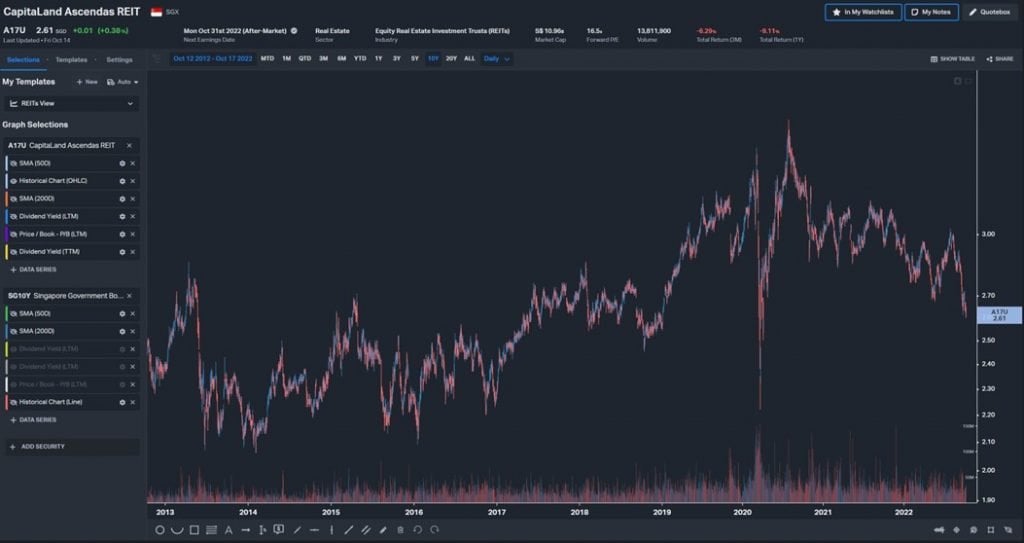
Task: Toggle visibility of Historical Chart (OHLC)
Action: pos(14,181)
